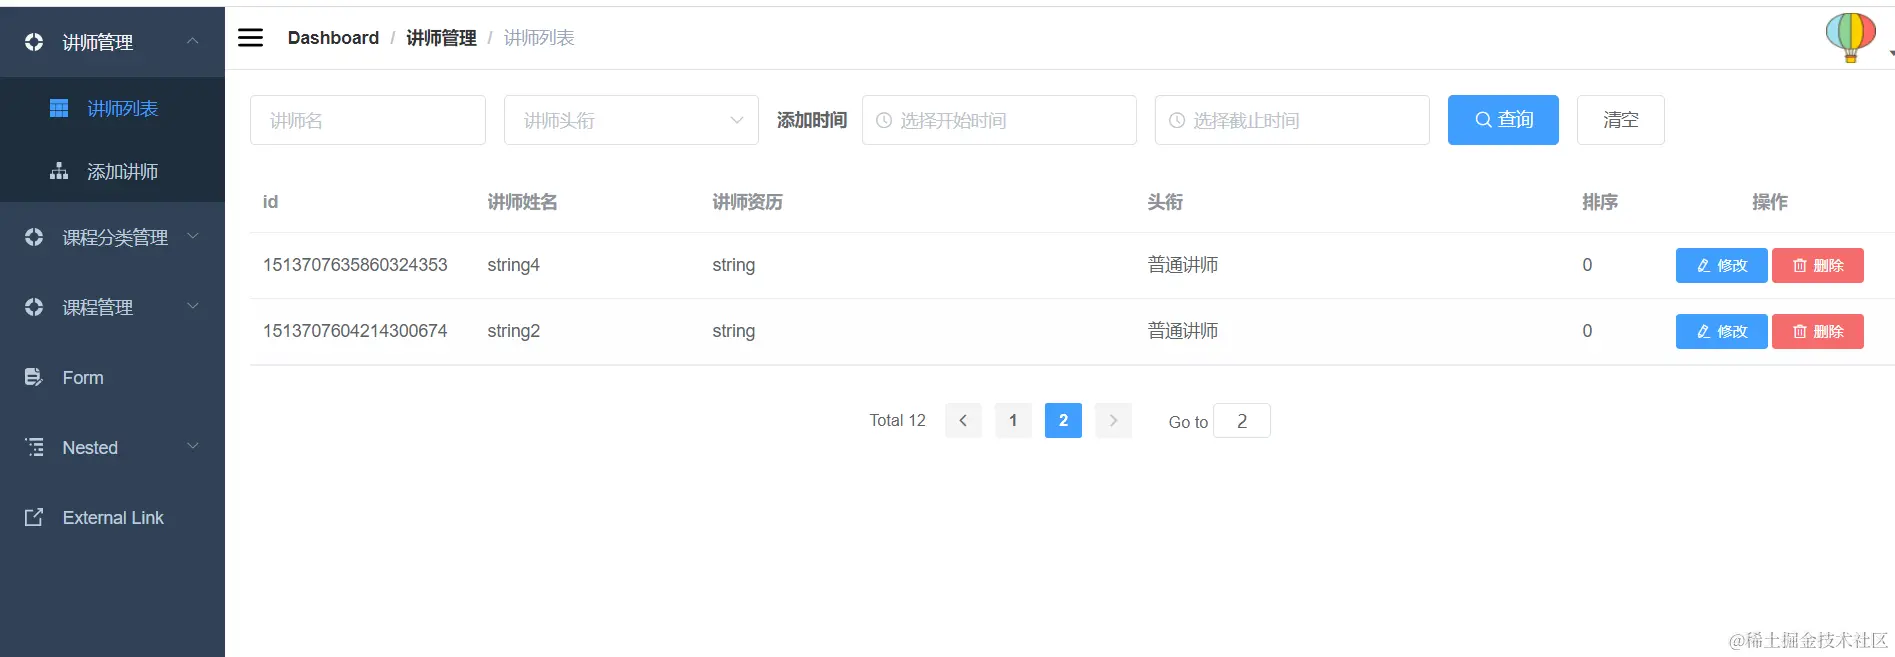Click the clock icon in 选择截止时间
Viewport: 1895px width, 657px height.
tap(1177, 120)
